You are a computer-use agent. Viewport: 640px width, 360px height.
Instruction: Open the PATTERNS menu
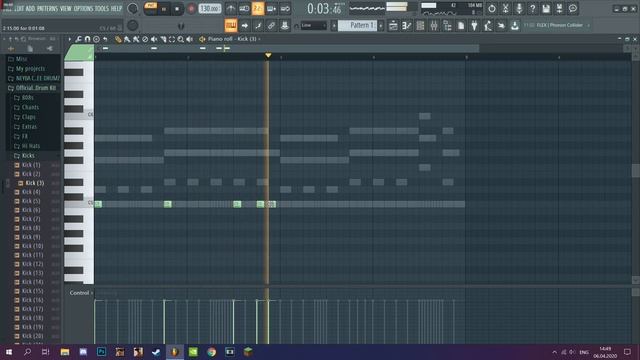47,9
